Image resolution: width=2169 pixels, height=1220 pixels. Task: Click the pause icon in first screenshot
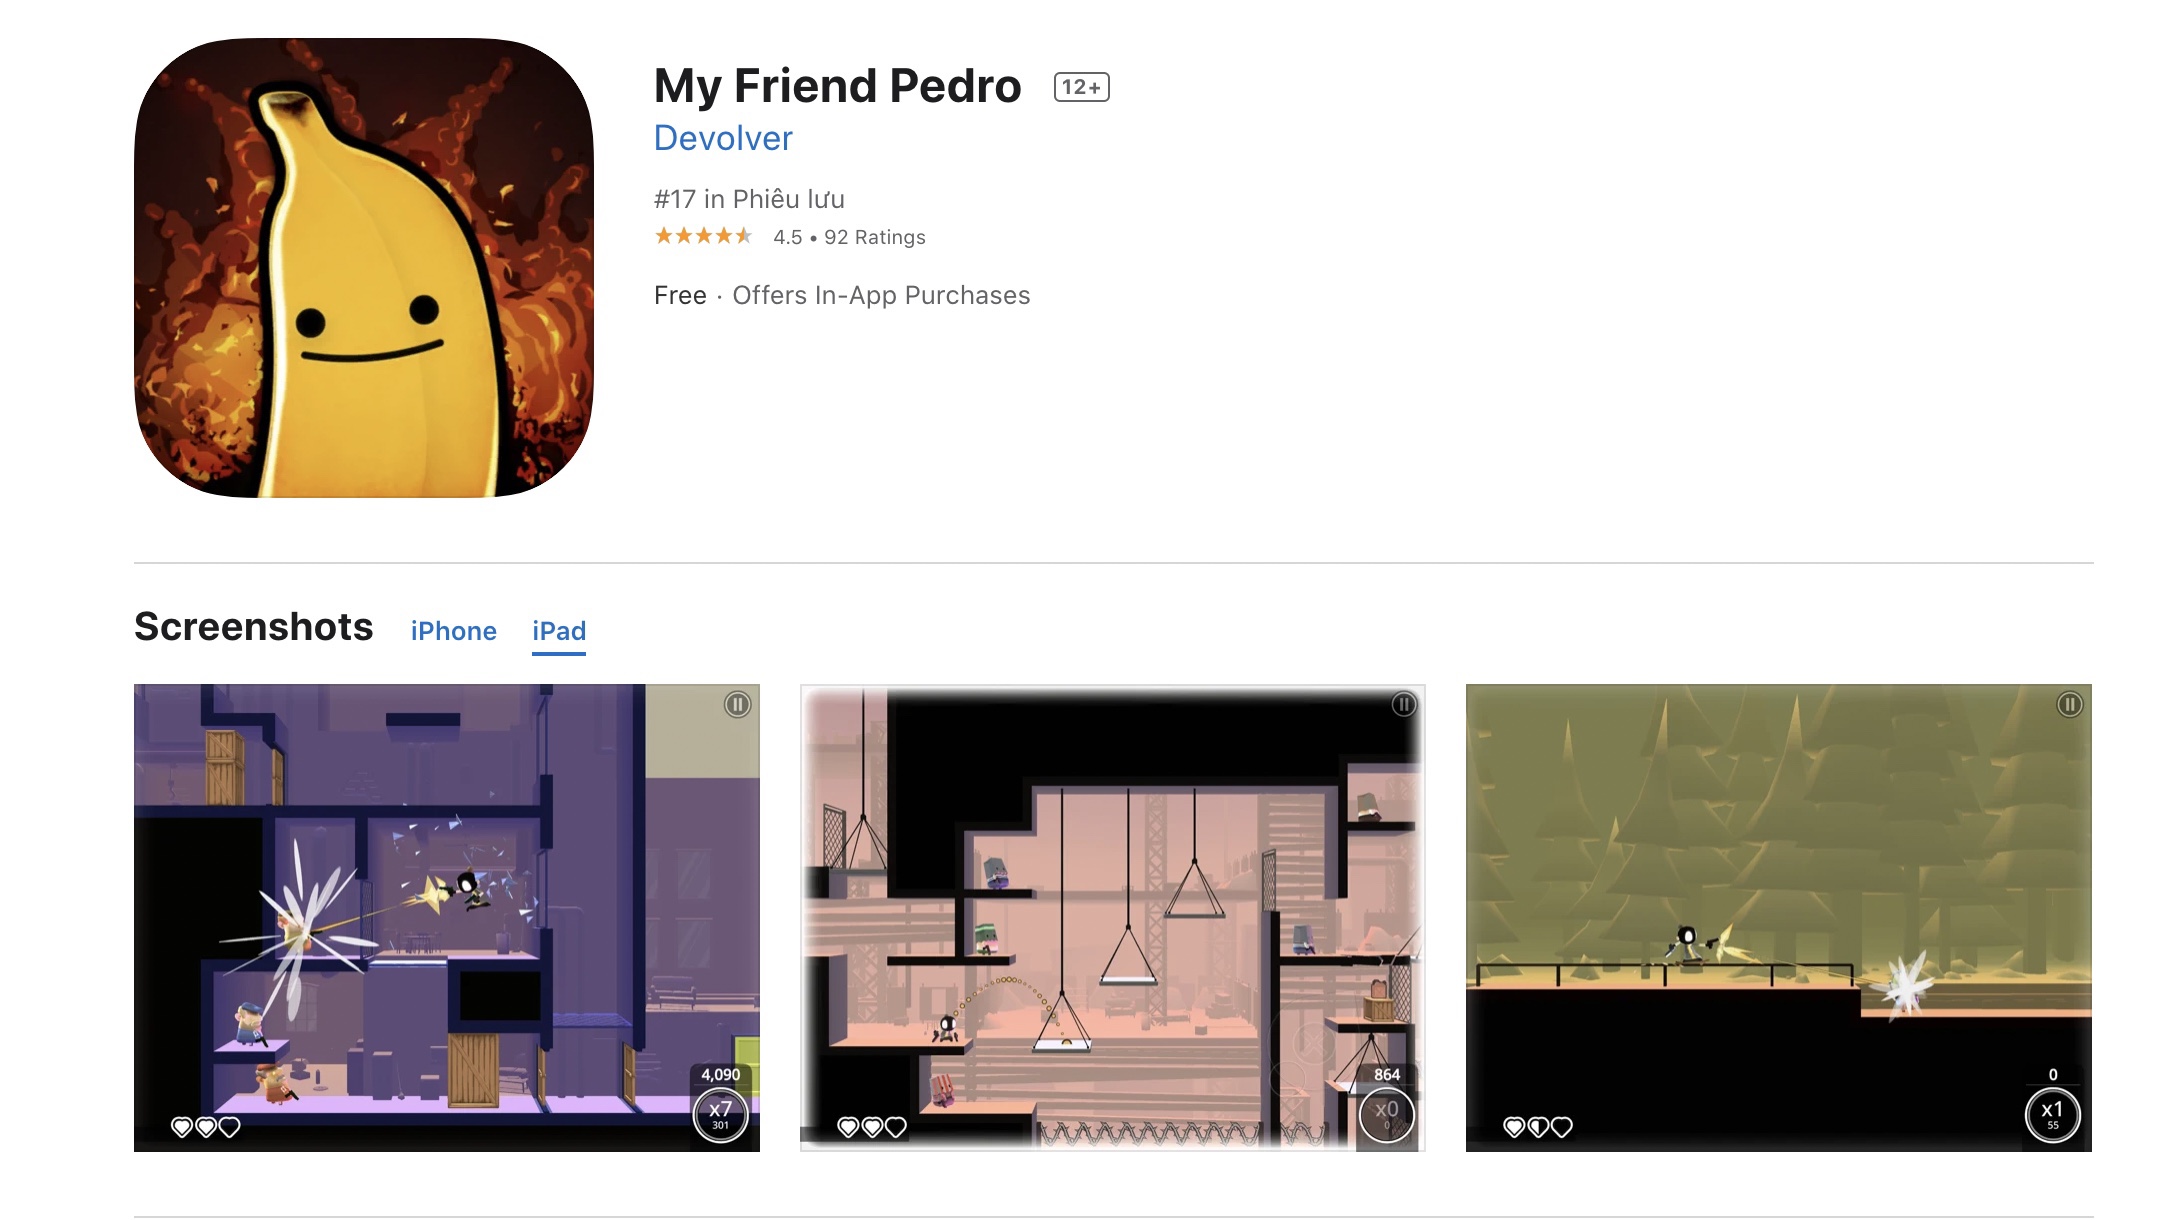737,705
